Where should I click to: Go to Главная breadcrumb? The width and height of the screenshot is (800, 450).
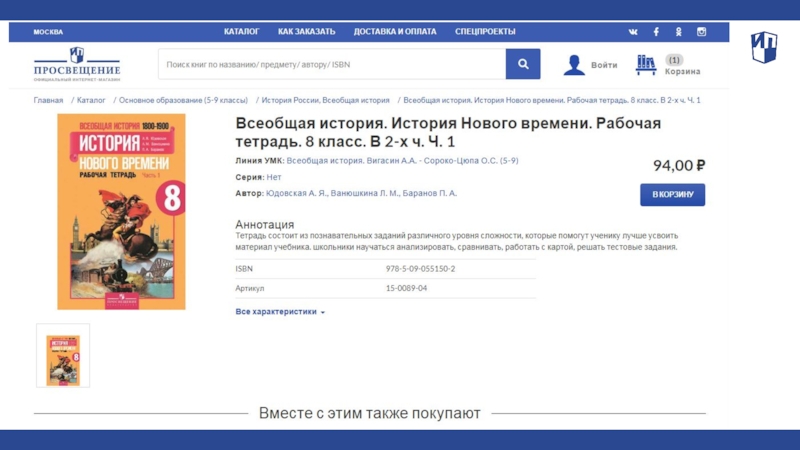tap(48, 100)
